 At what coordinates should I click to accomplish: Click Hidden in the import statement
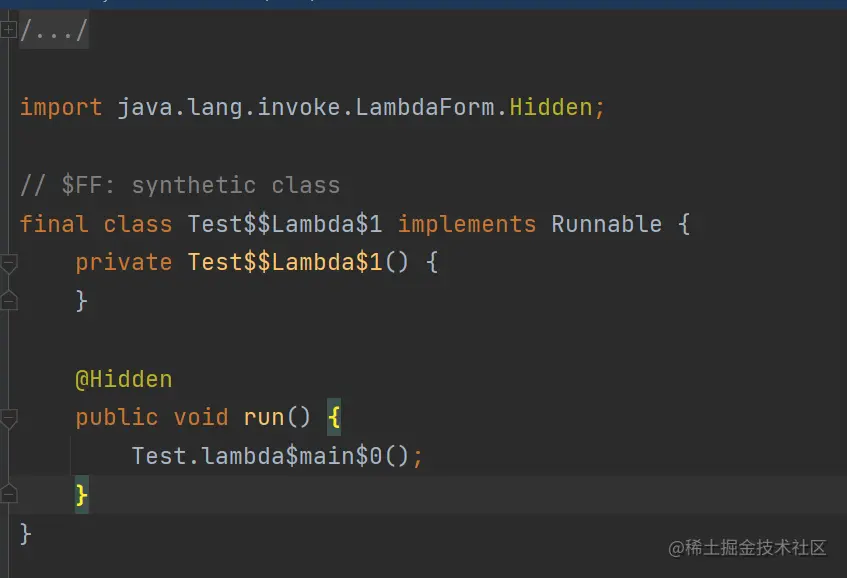pyautogui.click(x=551, y=107)
